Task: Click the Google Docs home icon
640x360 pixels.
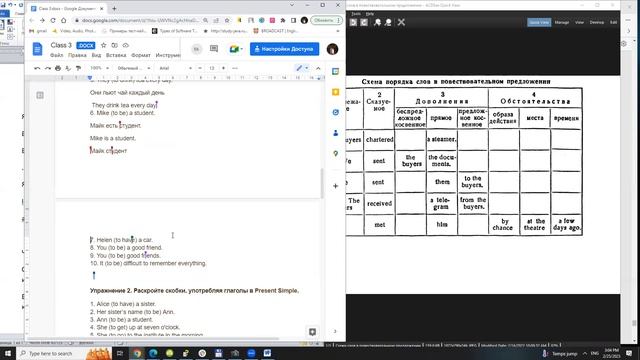Action: (x=37, y=49)
